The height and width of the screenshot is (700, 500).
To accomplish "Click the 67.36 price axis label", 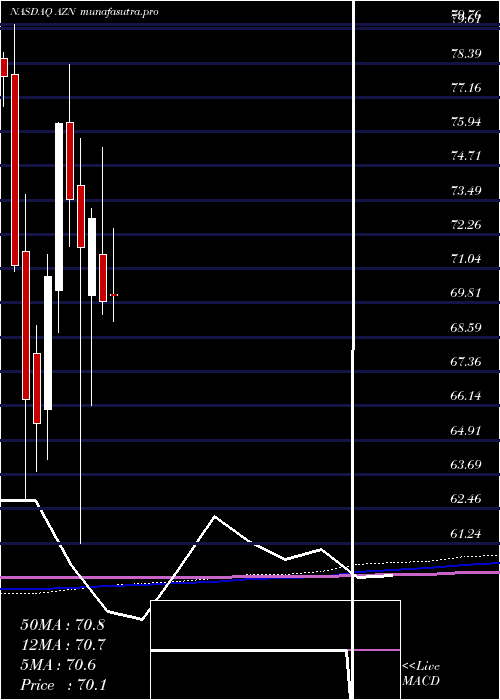I will pyautogui.click(x=466, y=361).
